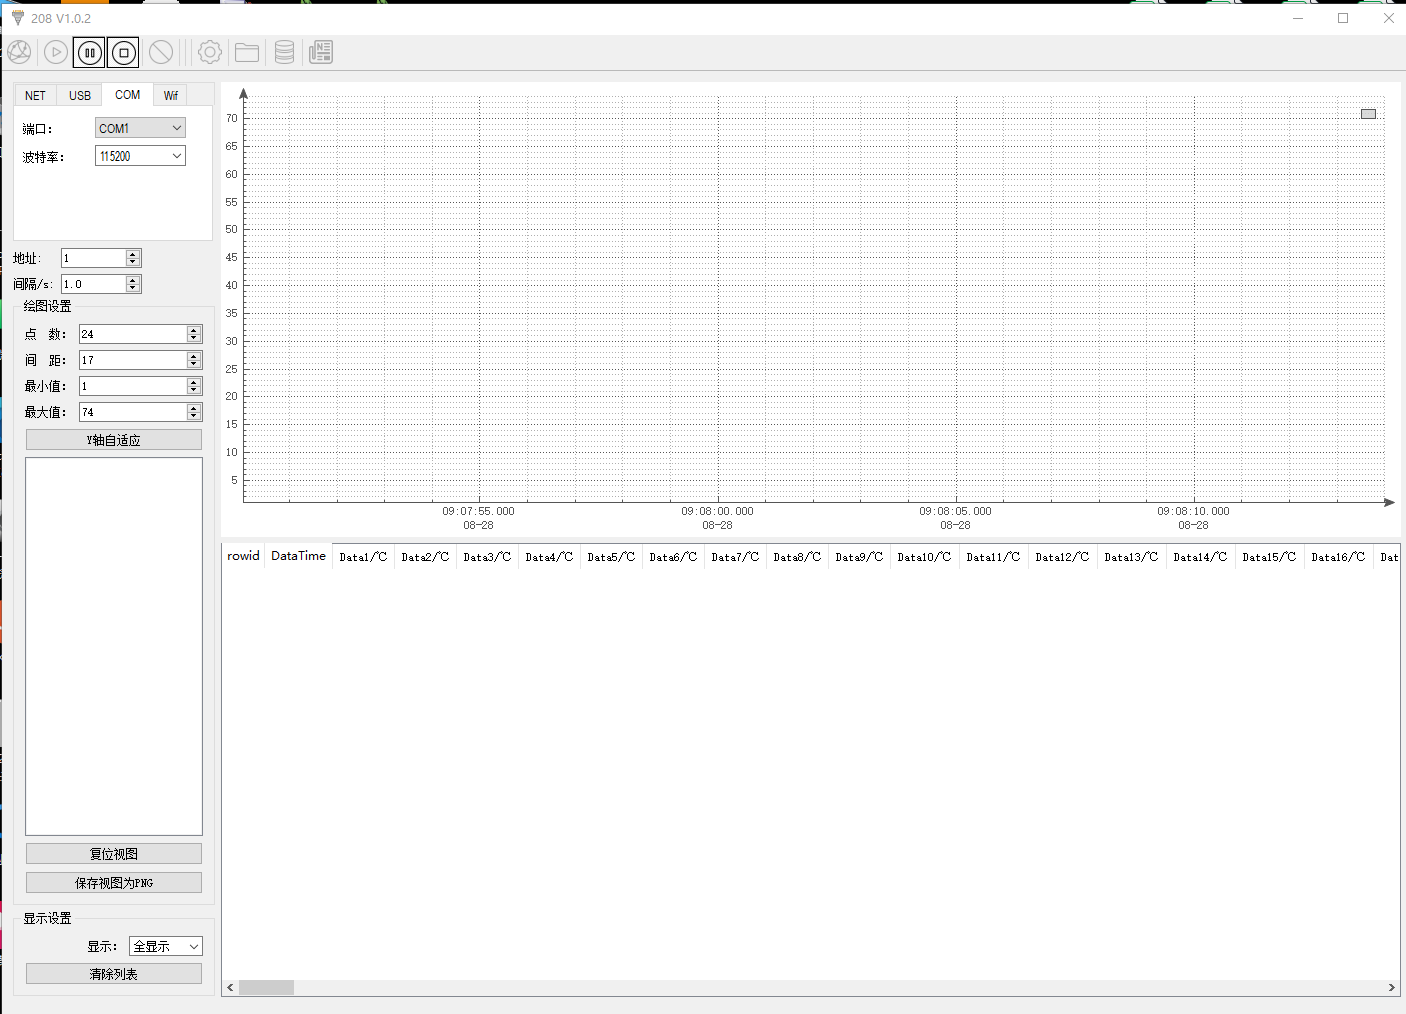Open the folder icon in the toolbar

(x=247, y=52)
